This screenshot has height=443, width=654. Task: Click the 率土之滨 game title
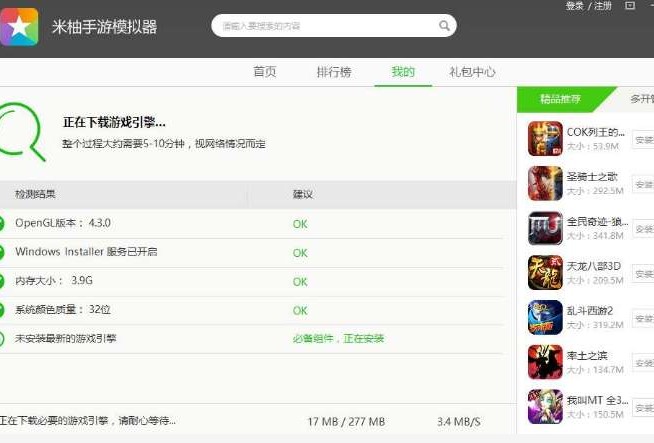tap(587, 355)
